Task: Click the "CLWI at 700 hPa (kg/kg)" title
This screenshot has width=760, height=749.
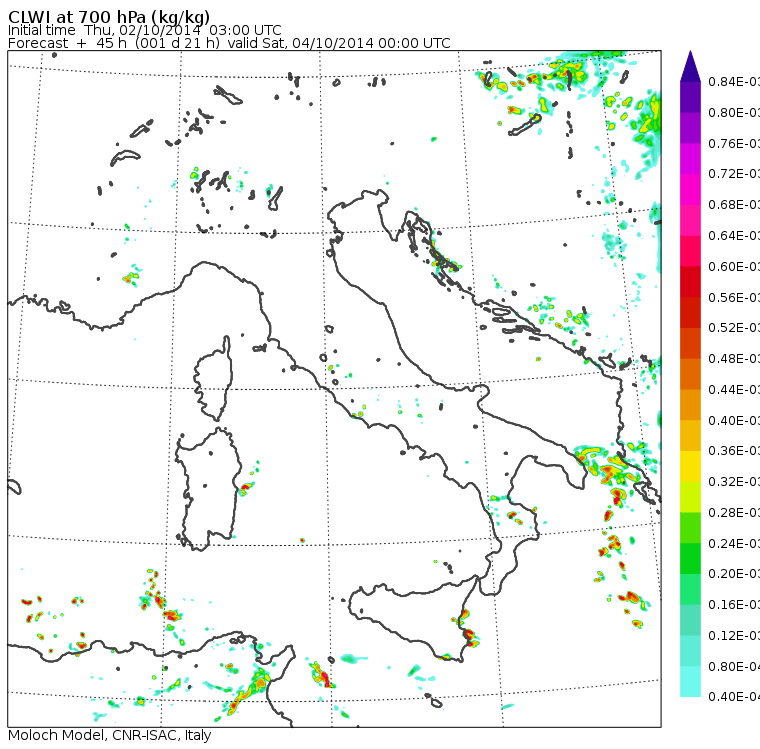Action: (109, 17)
